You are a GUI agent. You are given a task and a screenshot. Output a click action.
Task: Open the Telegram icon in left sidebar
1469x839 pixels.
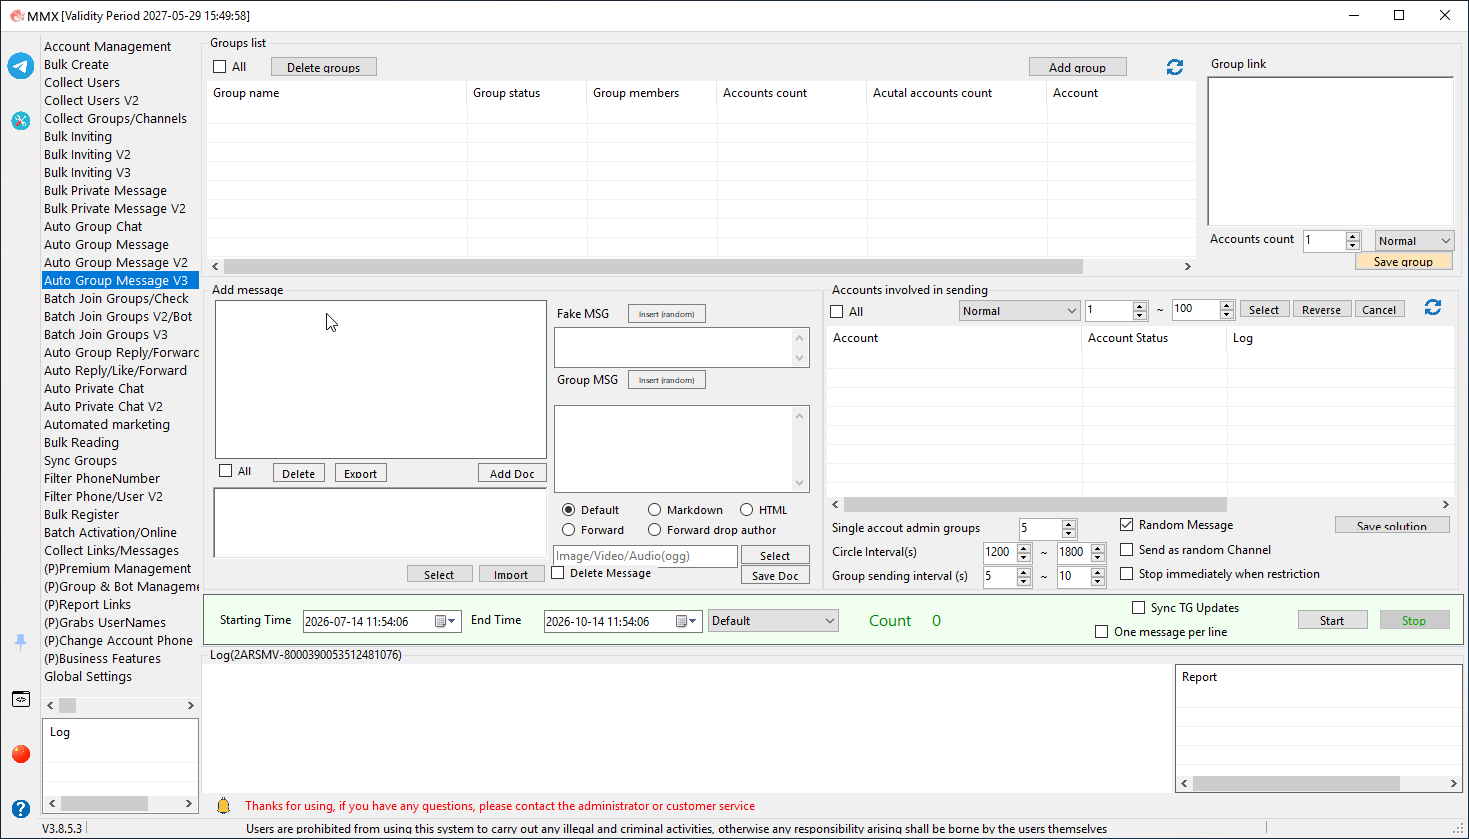click(x=21, y=66)
